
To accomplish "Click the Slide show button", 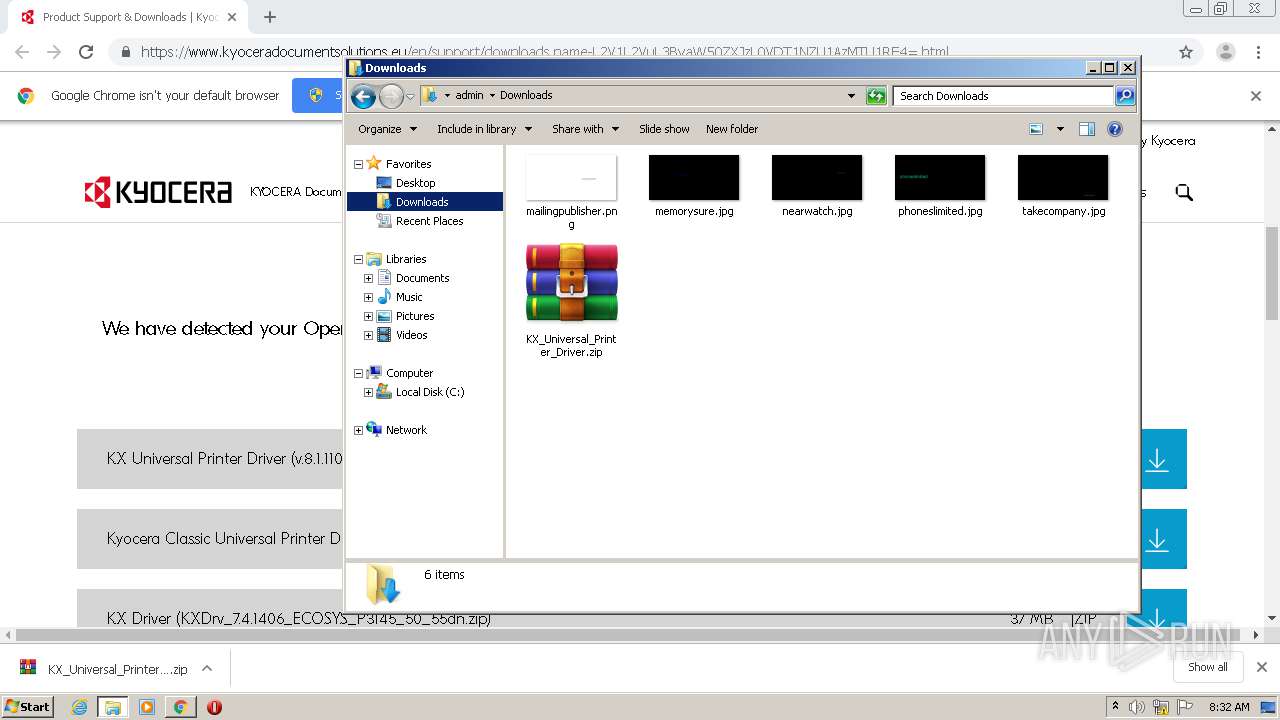I will tap(664, 129).
